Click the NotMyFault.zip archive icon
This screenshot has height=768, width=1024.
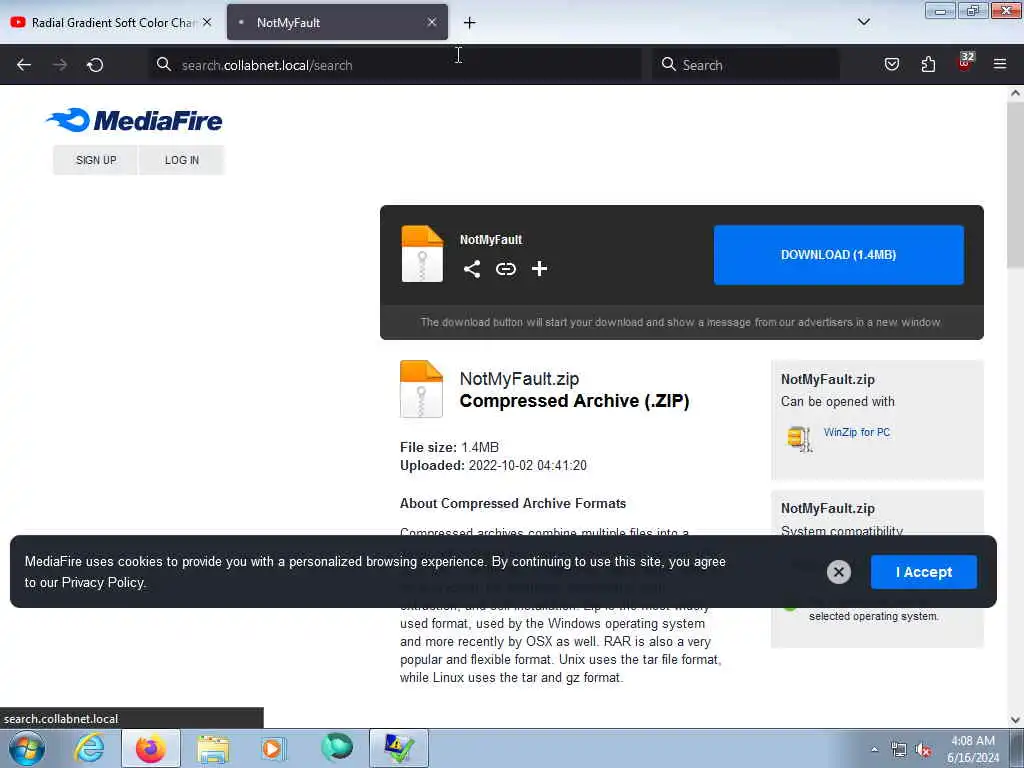[421, 389]
